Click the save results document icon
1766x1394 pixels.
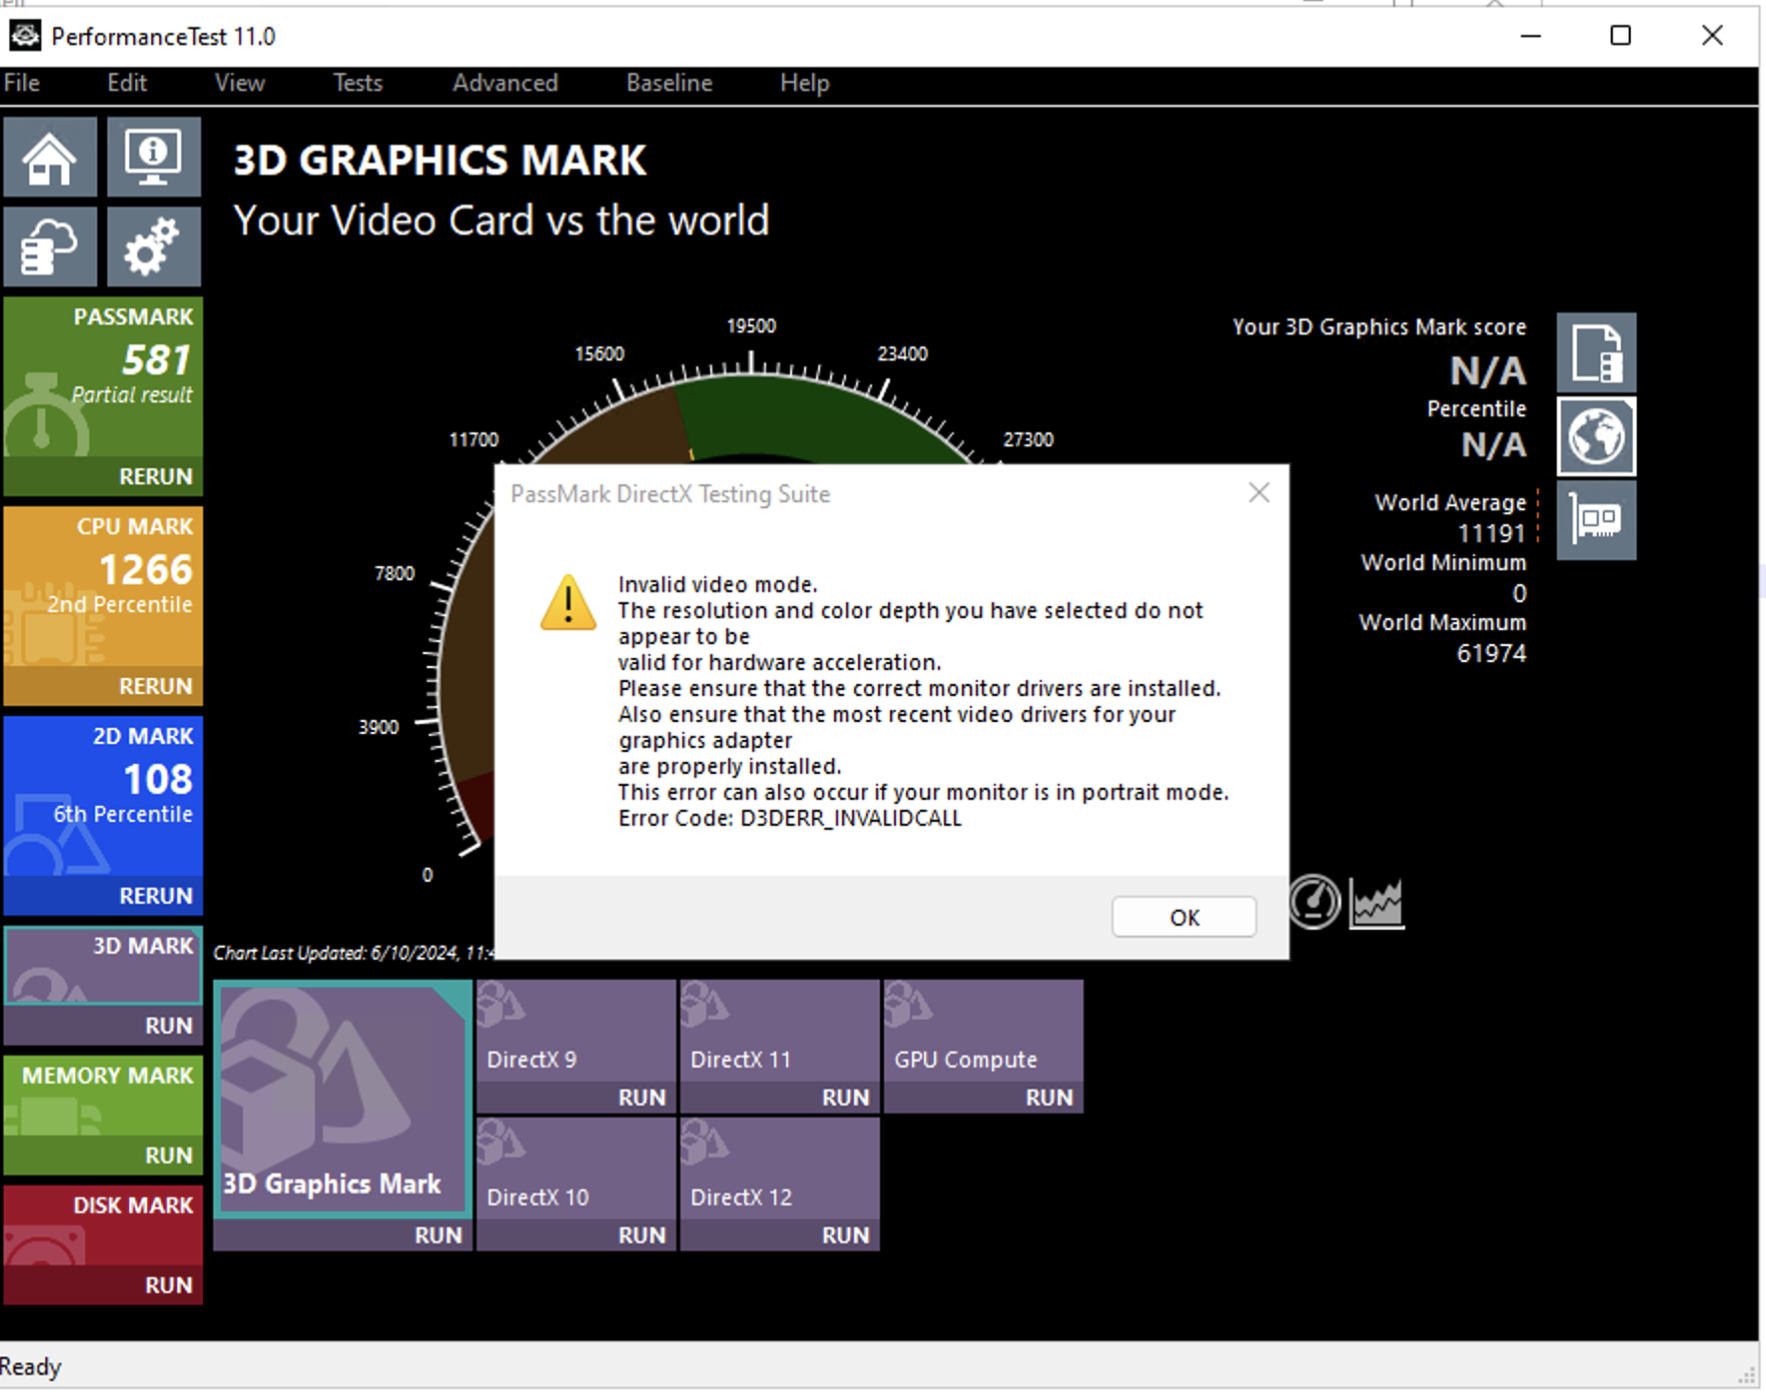pos(1596,352)
